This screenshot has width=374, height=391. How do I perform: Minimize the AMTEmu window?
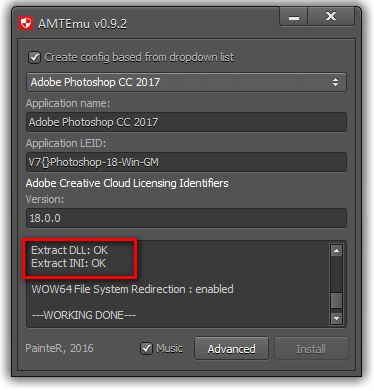[294, 16]
